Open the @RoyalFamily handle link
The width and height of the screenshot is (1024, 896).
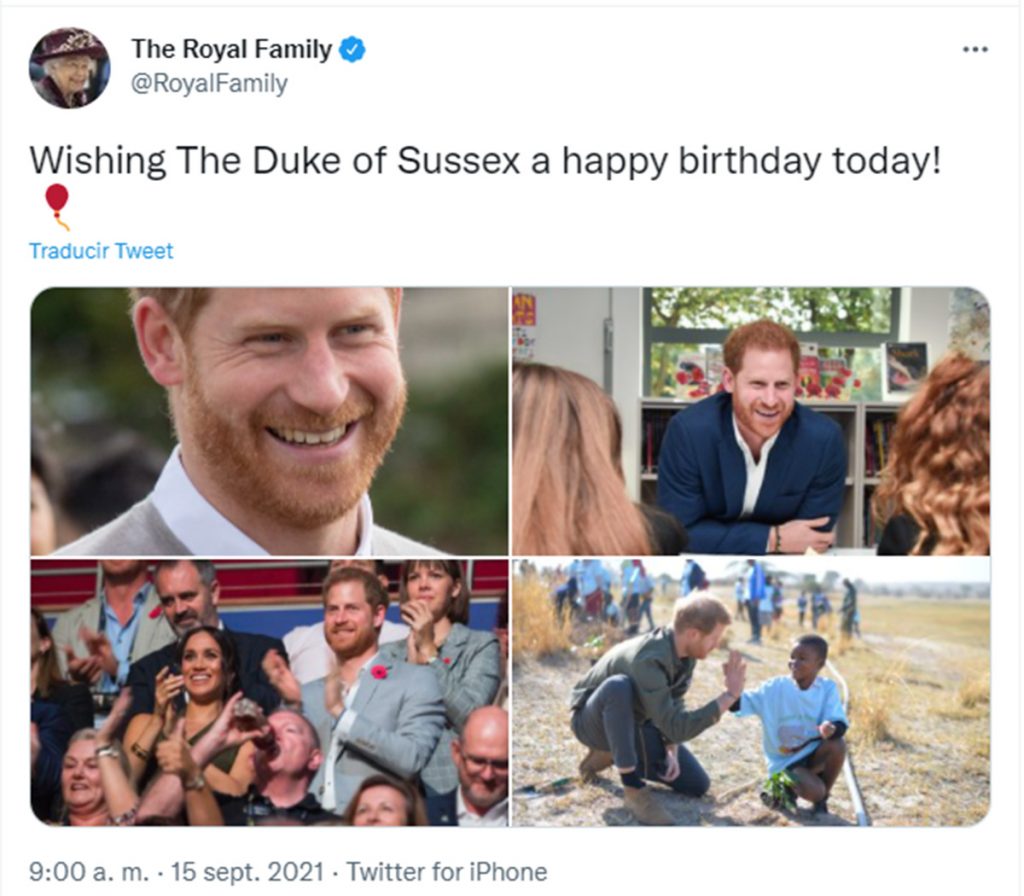pos(209,84)
